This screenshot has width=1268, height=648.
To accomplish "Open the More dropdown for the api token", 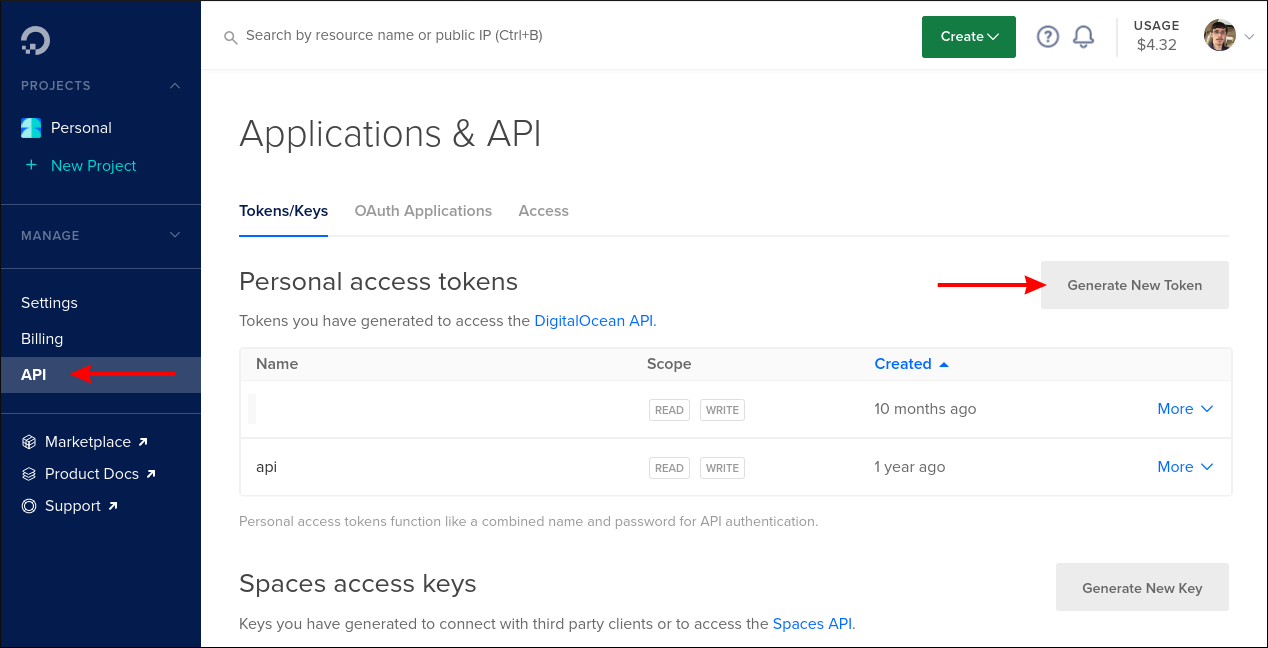I will (x=1185, y=466).
